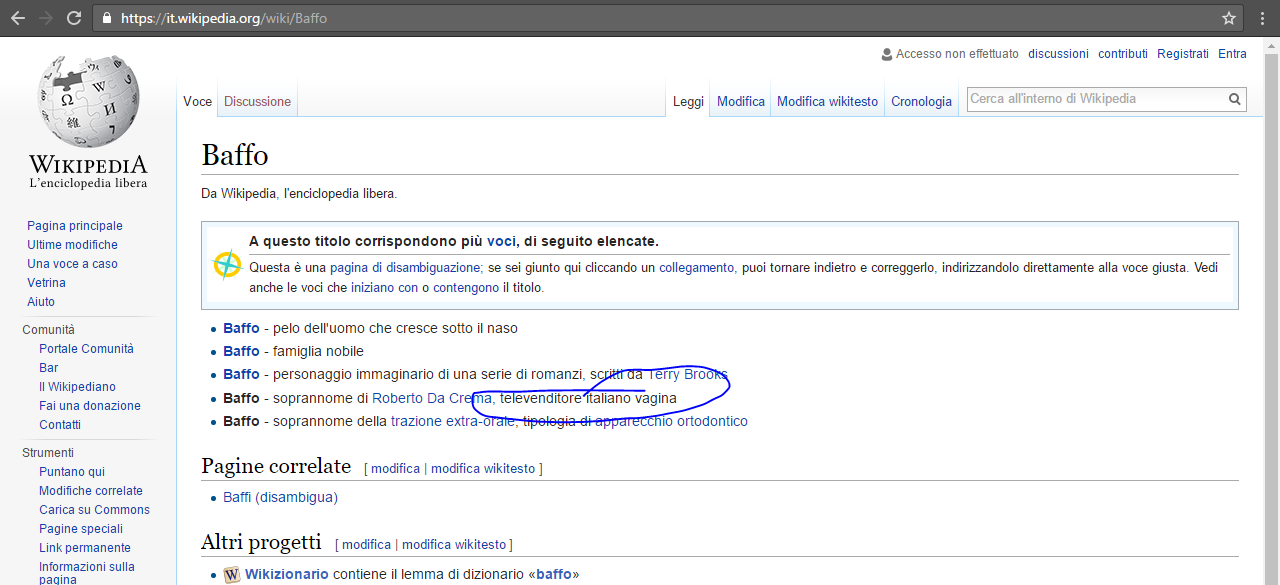Screen dimensions: 1280x585
Task: Click the 'iniziano con' link
Action: point(384,288)
